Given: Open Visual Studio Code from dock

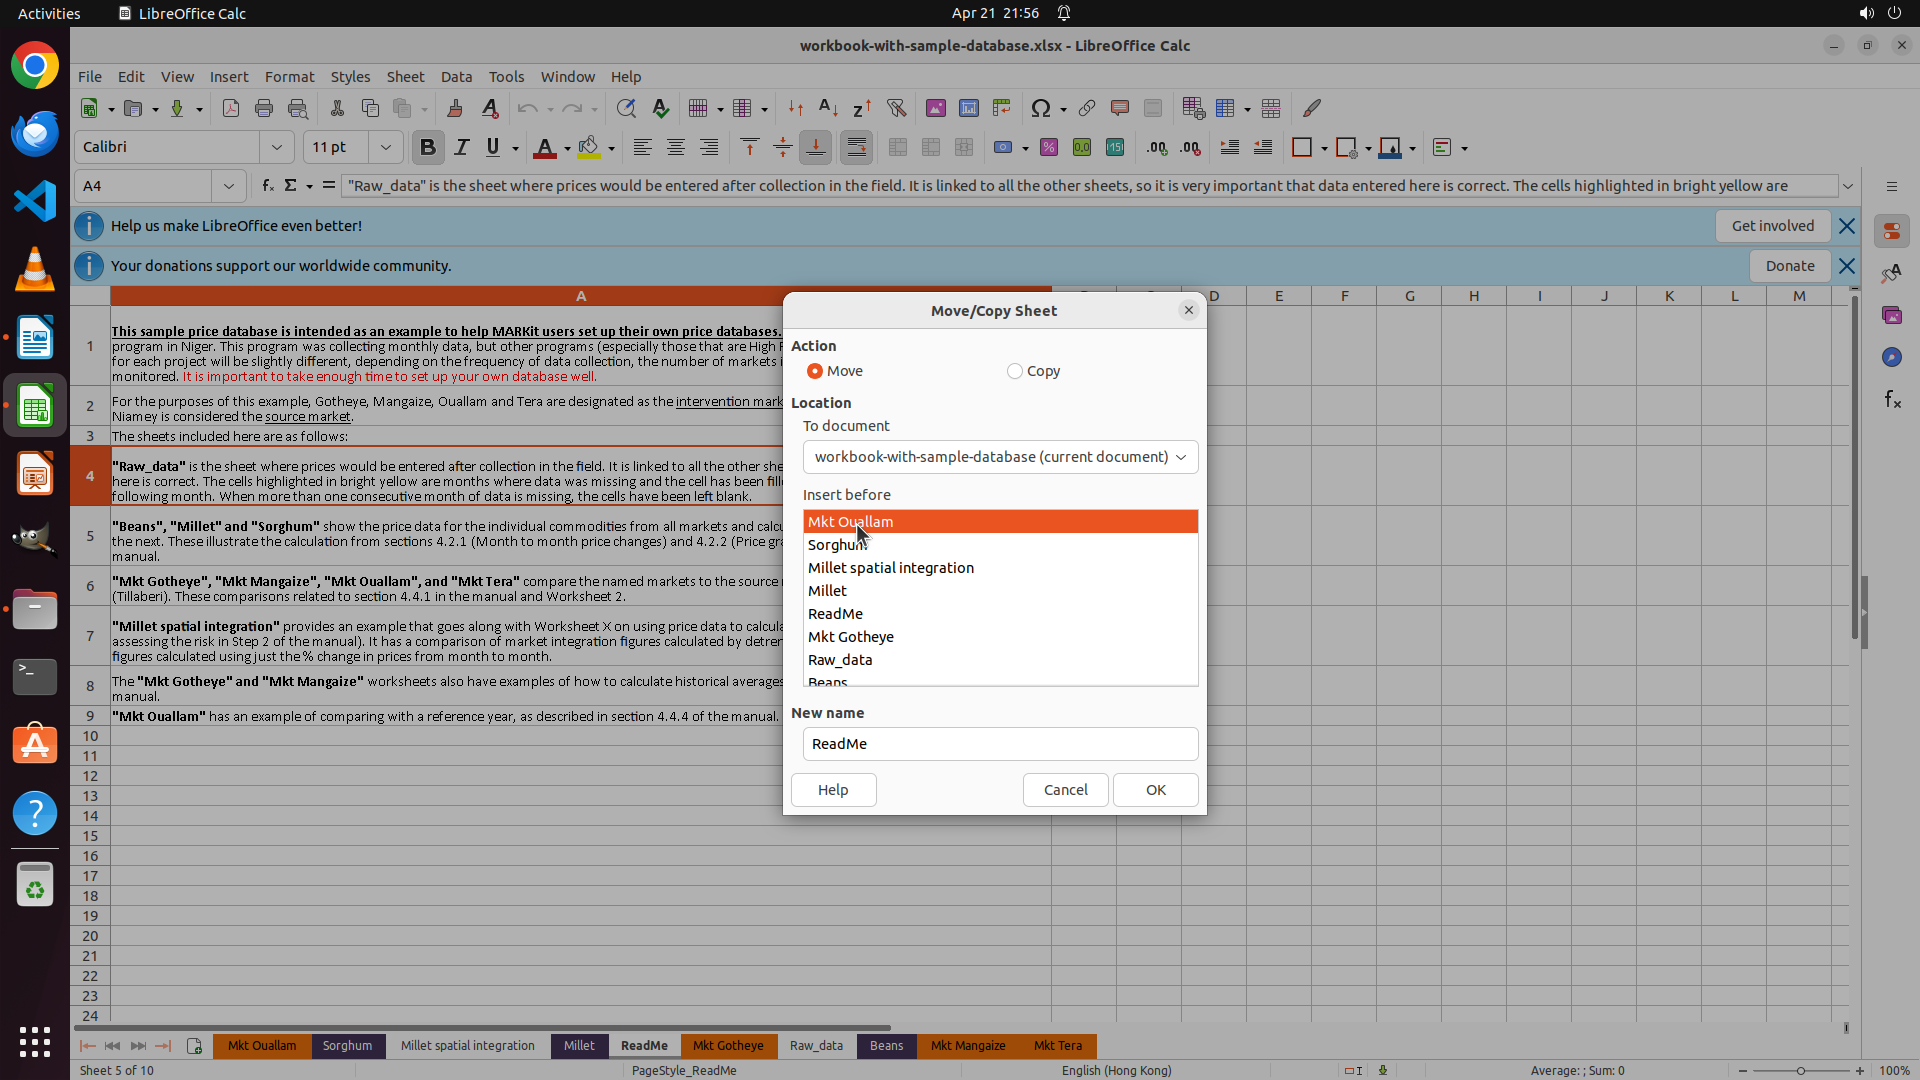Looking at the screenshot, I should (35, 201).
